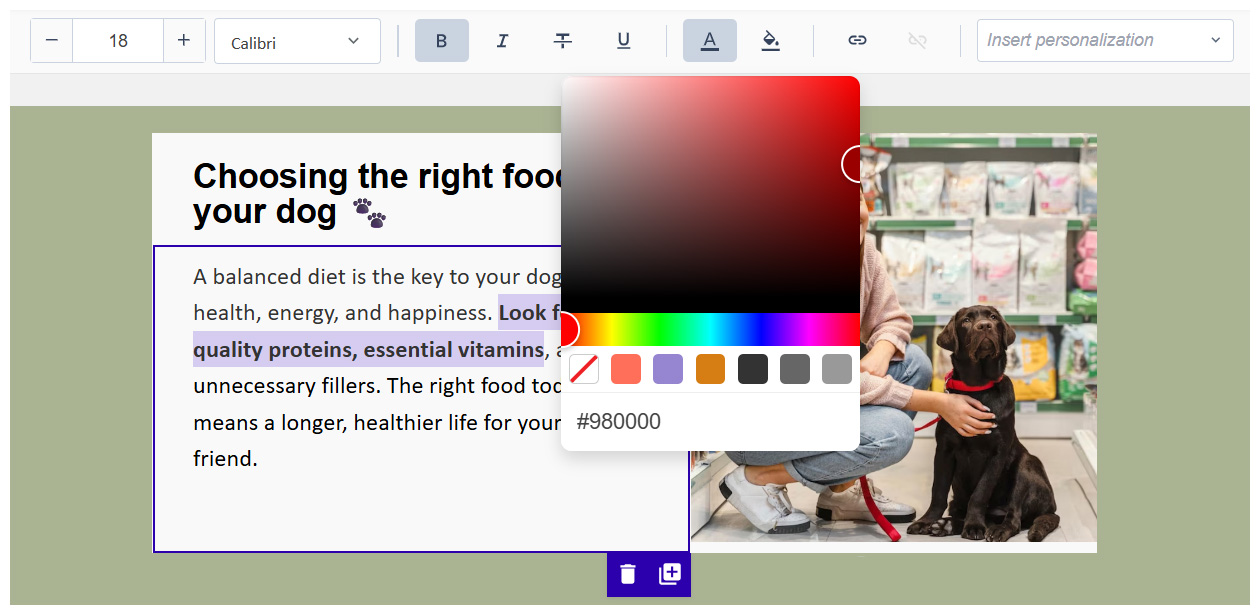Toggle strikethrough formatting
Image resolution: width=1260 pixels, height=615 pixels.
pos(563,41)
